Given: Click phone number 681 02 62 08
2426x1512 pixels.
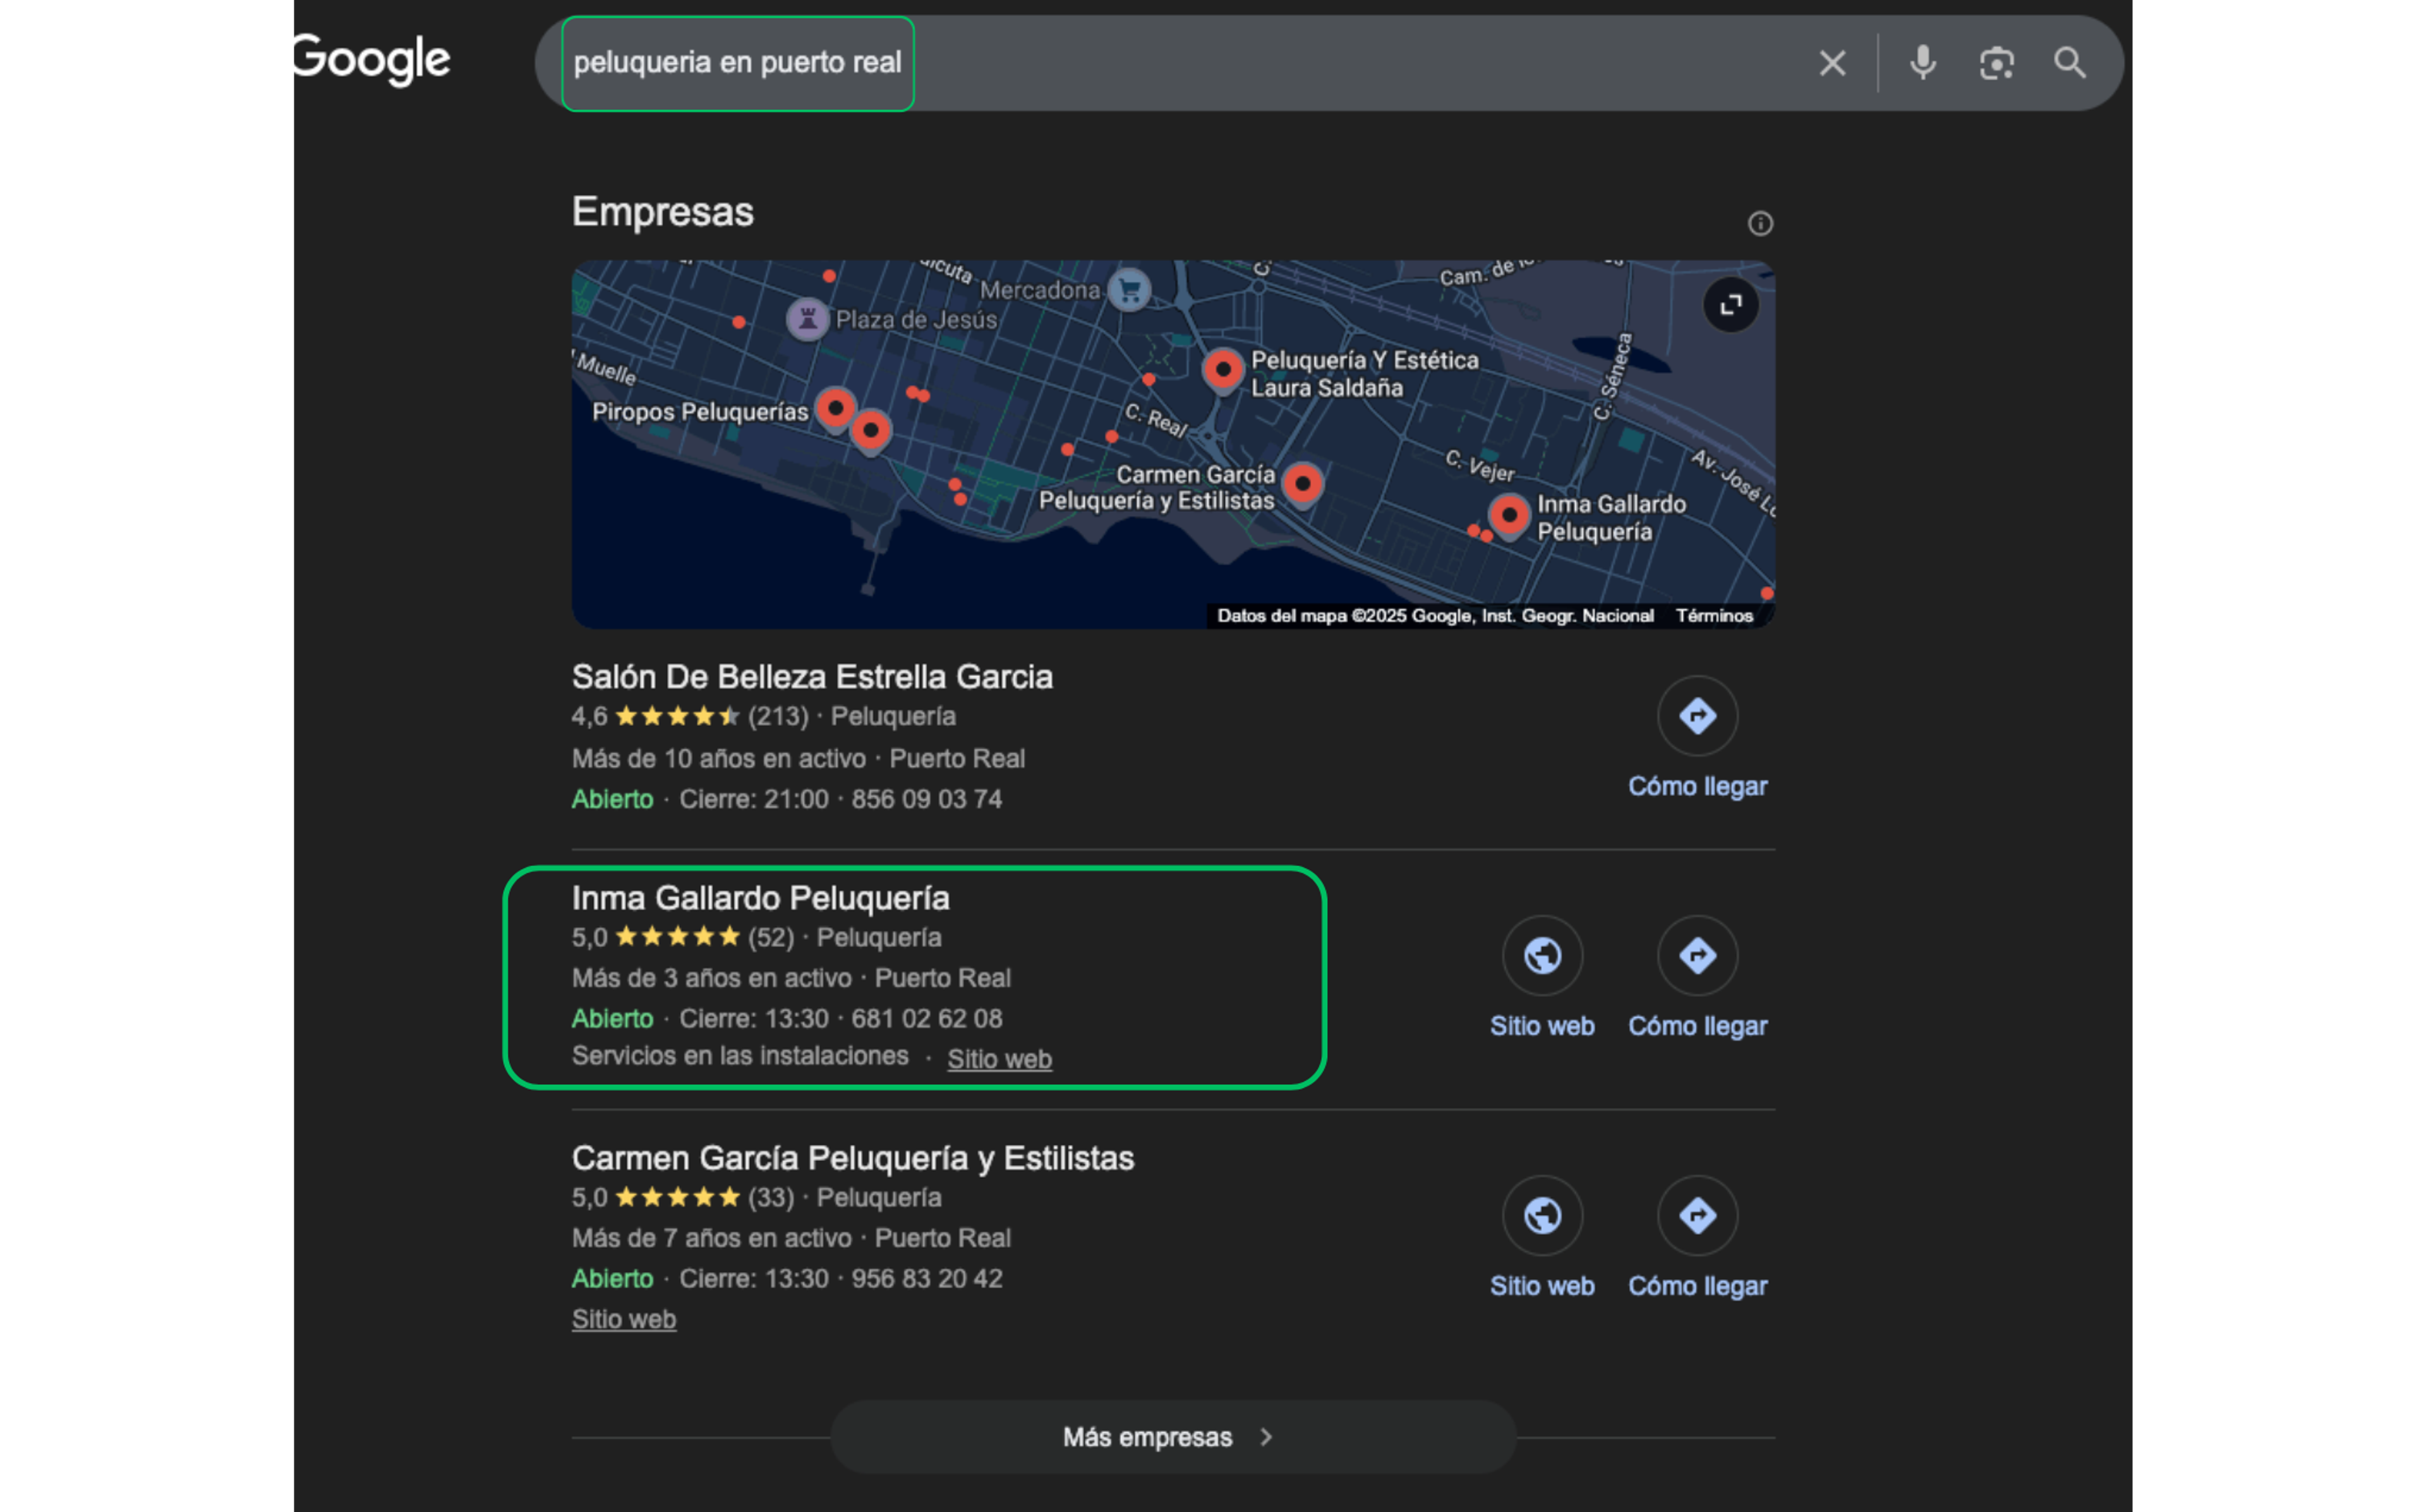Looking at the screenshot, I should [926, 1019].
